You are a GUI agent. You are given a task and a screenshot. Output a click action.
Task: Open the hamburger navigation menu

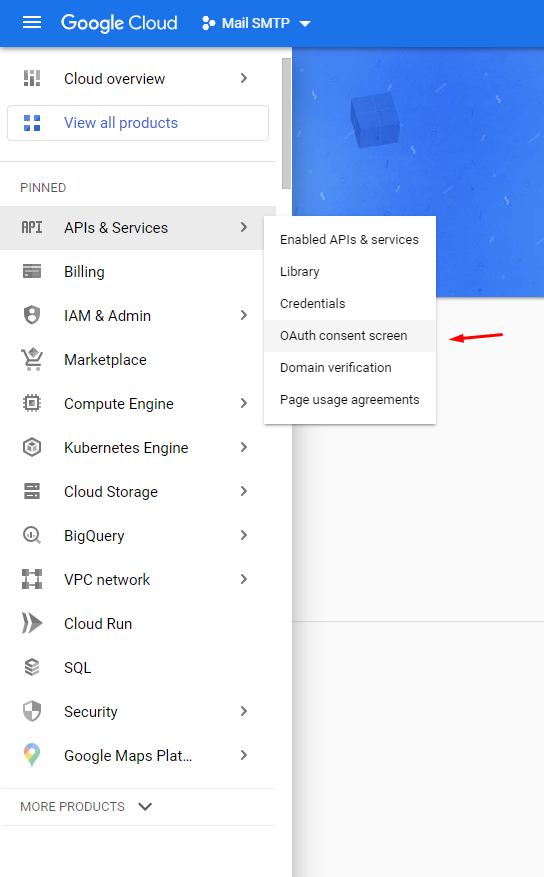32,23
